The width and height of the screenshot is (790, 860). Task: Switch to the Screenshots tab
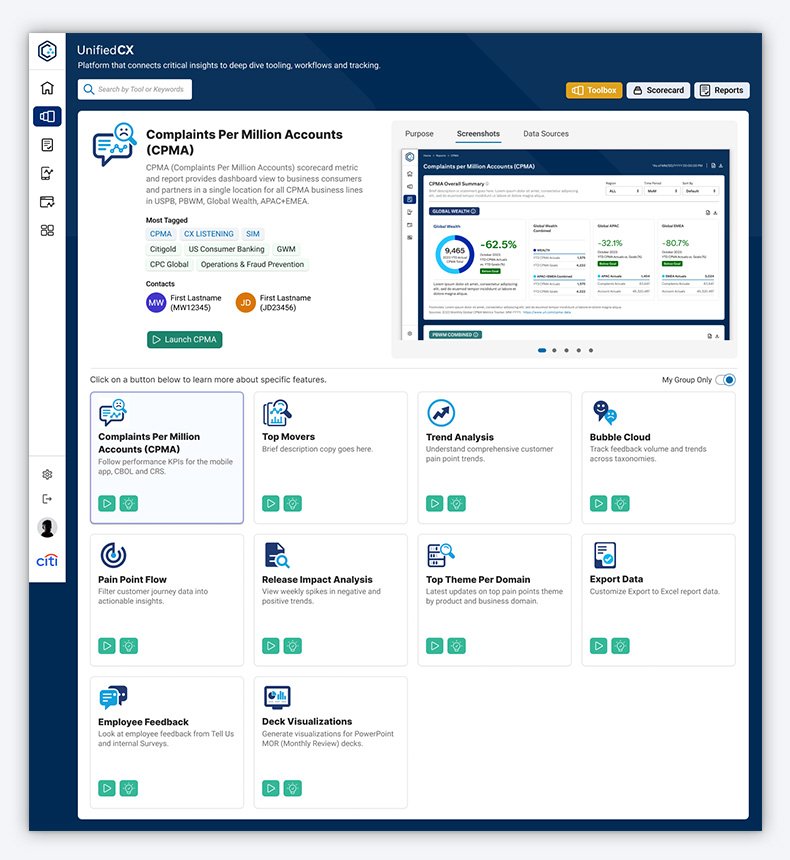click(x=478, y=133)
